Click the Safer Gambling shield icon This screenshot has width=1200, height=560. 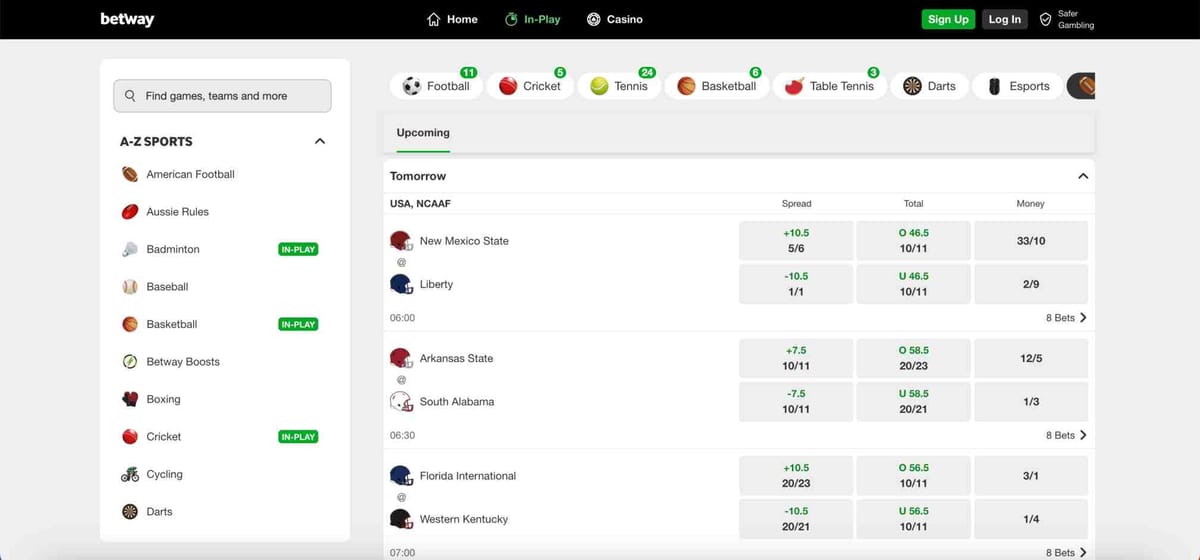(1045, 19)
